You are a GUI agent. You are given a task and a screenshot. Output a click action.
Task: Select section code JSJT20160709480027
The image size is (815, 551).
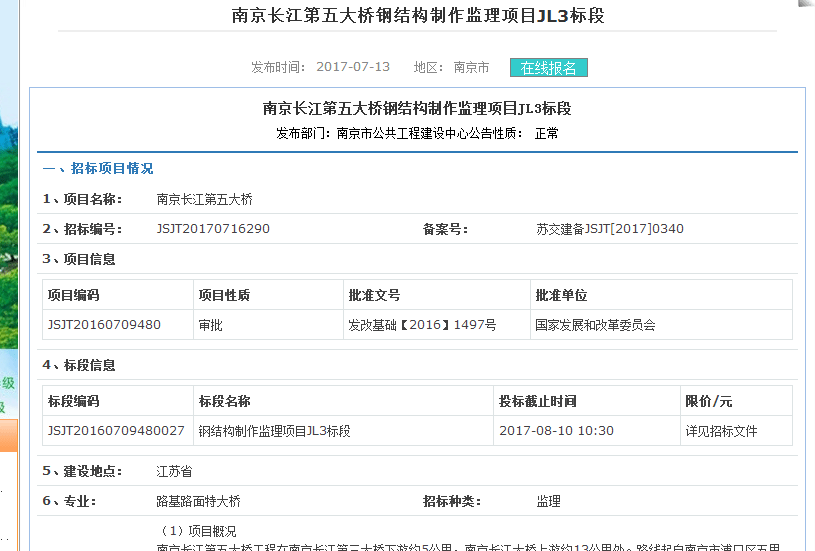click(x=116, y=431)
